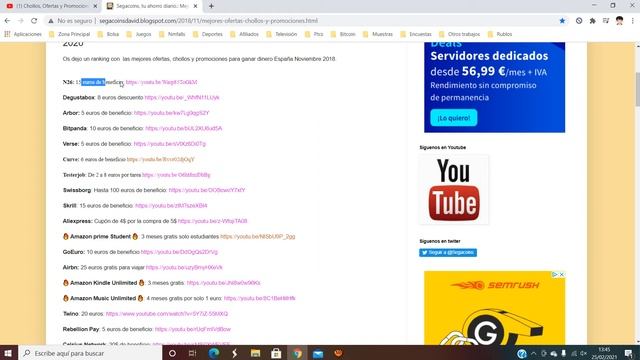Open Deportes bookmark folder
Image resolution: width=640 pixels, height=360 pixels.
pyautogui.click(x=208, y=34)
